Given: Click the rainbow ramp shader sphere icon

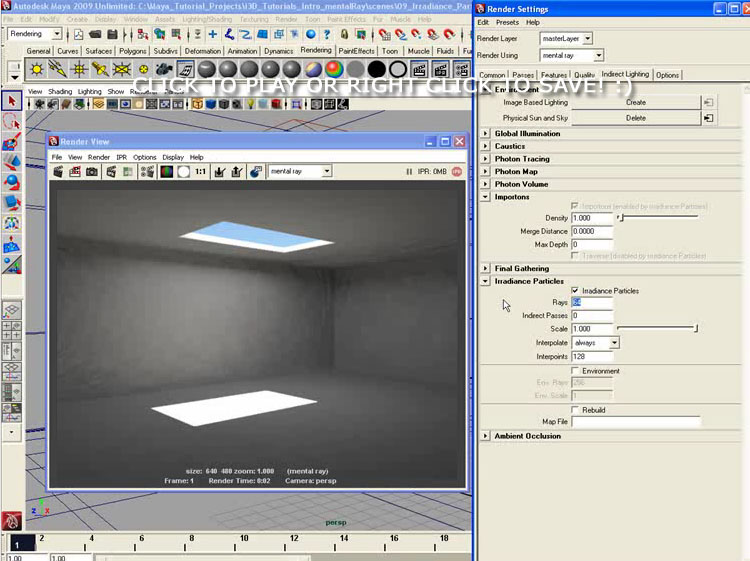Looking at the screenshot, I should pos(333,69).
